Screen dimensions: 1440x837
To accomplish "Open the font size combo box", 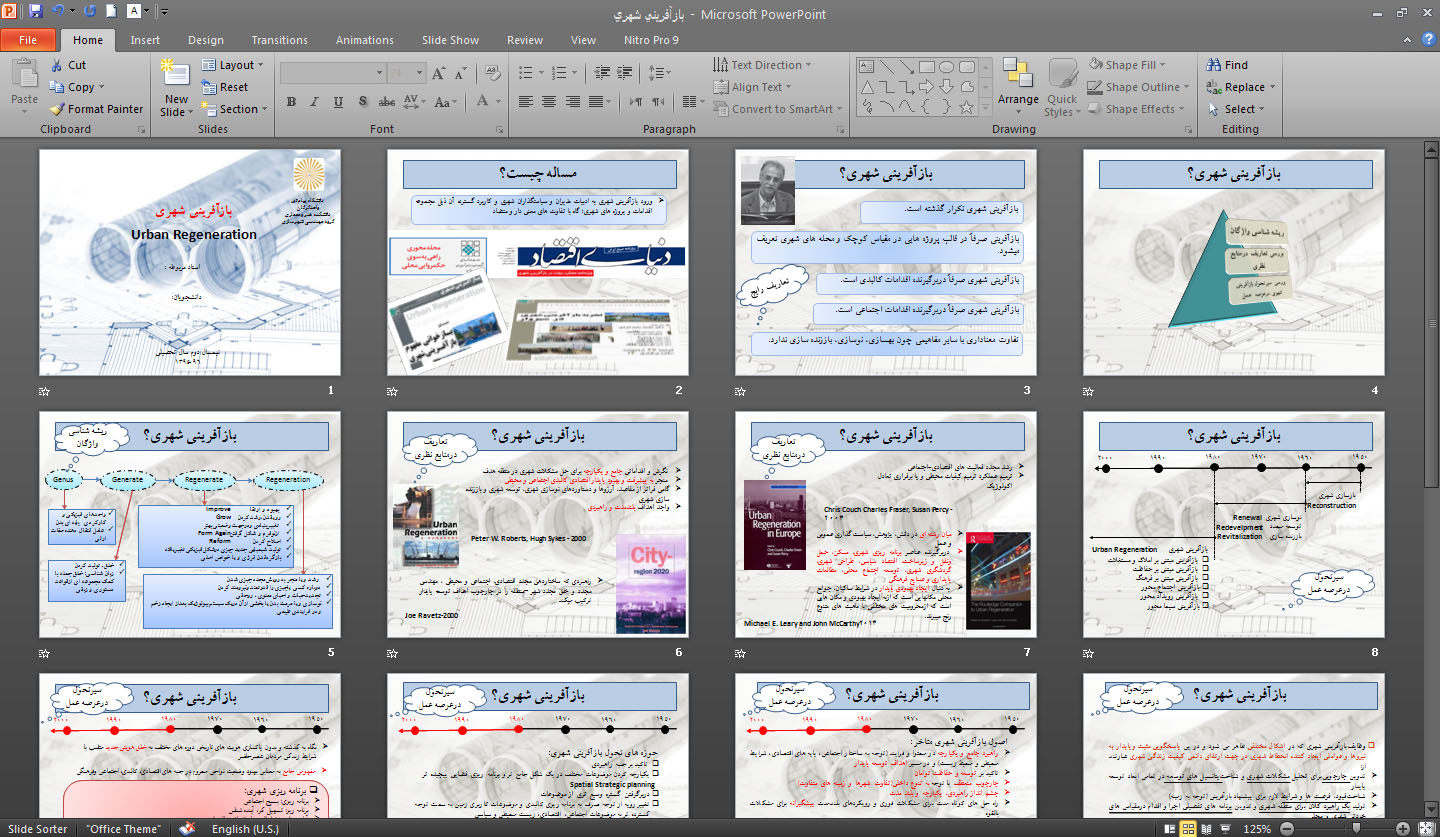I will tap(407, 73).
